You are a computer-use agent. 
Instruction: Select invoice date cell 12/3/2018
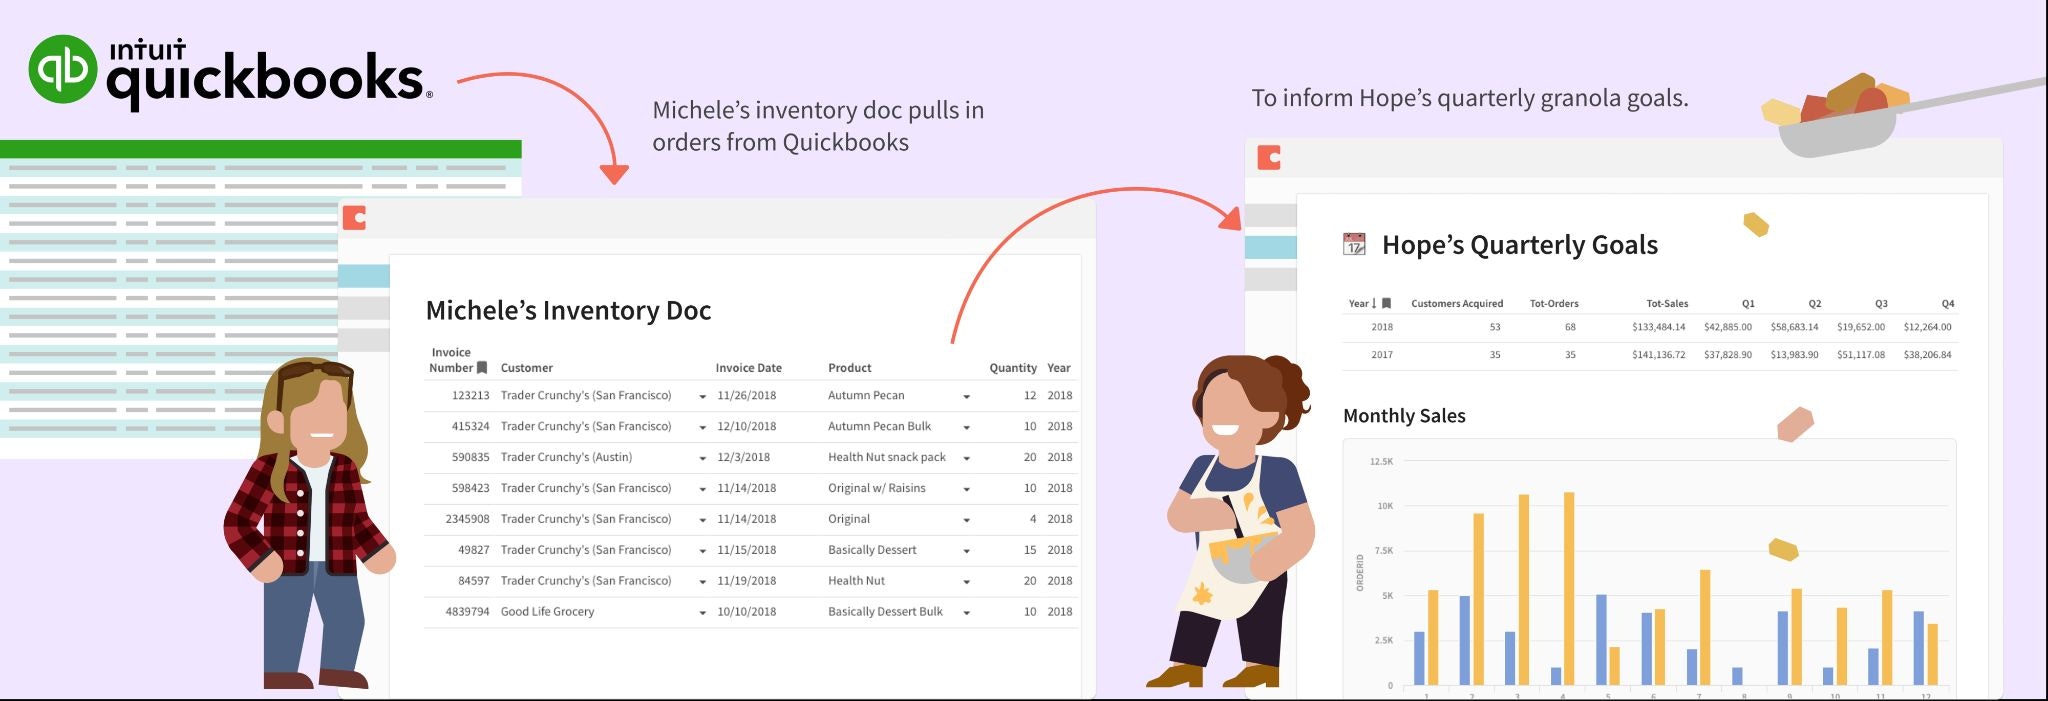pos(743,458)
